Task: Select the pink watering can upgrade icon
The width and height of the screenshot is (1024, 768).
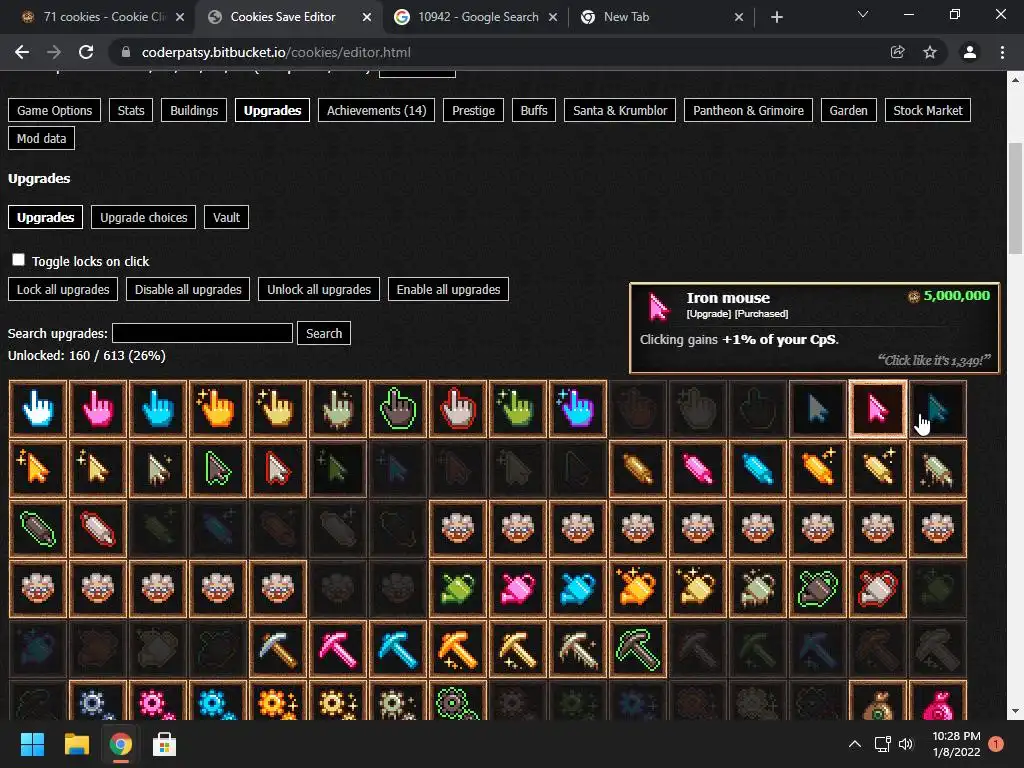Action: coord(518,589)
